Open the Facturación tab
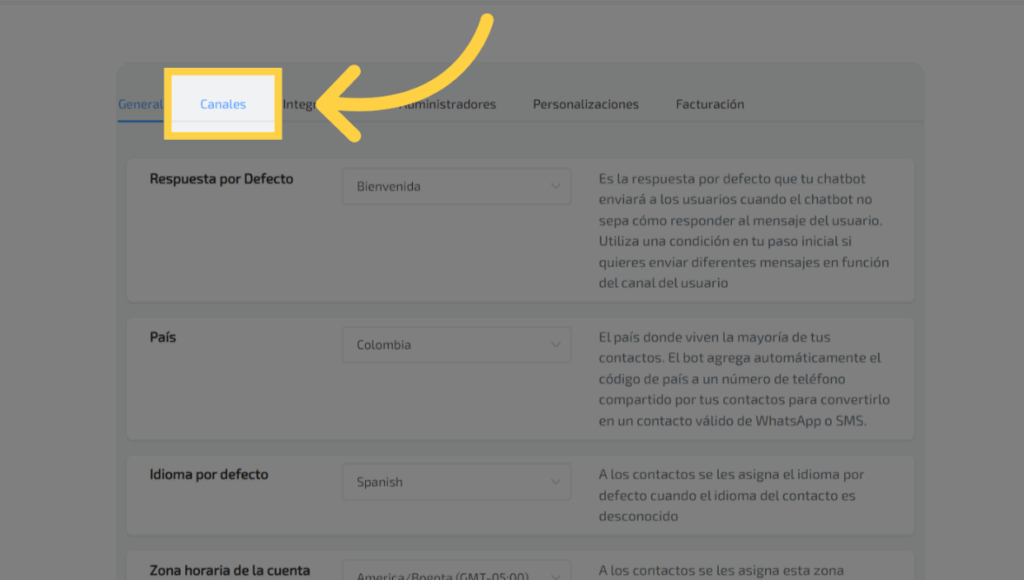Image resolution: width=1024 pixels, height=580 pixels. click(709, 104)
